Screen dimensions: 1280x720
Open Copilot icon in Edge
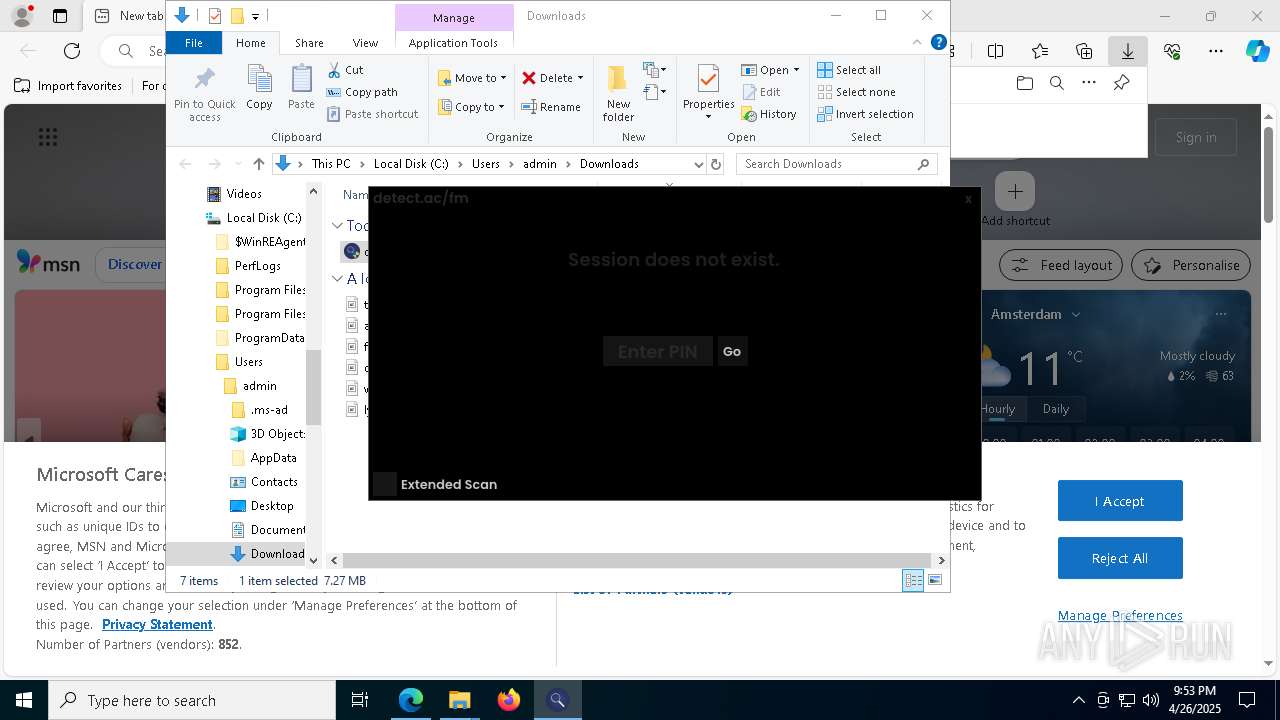tap(1257, 51)
